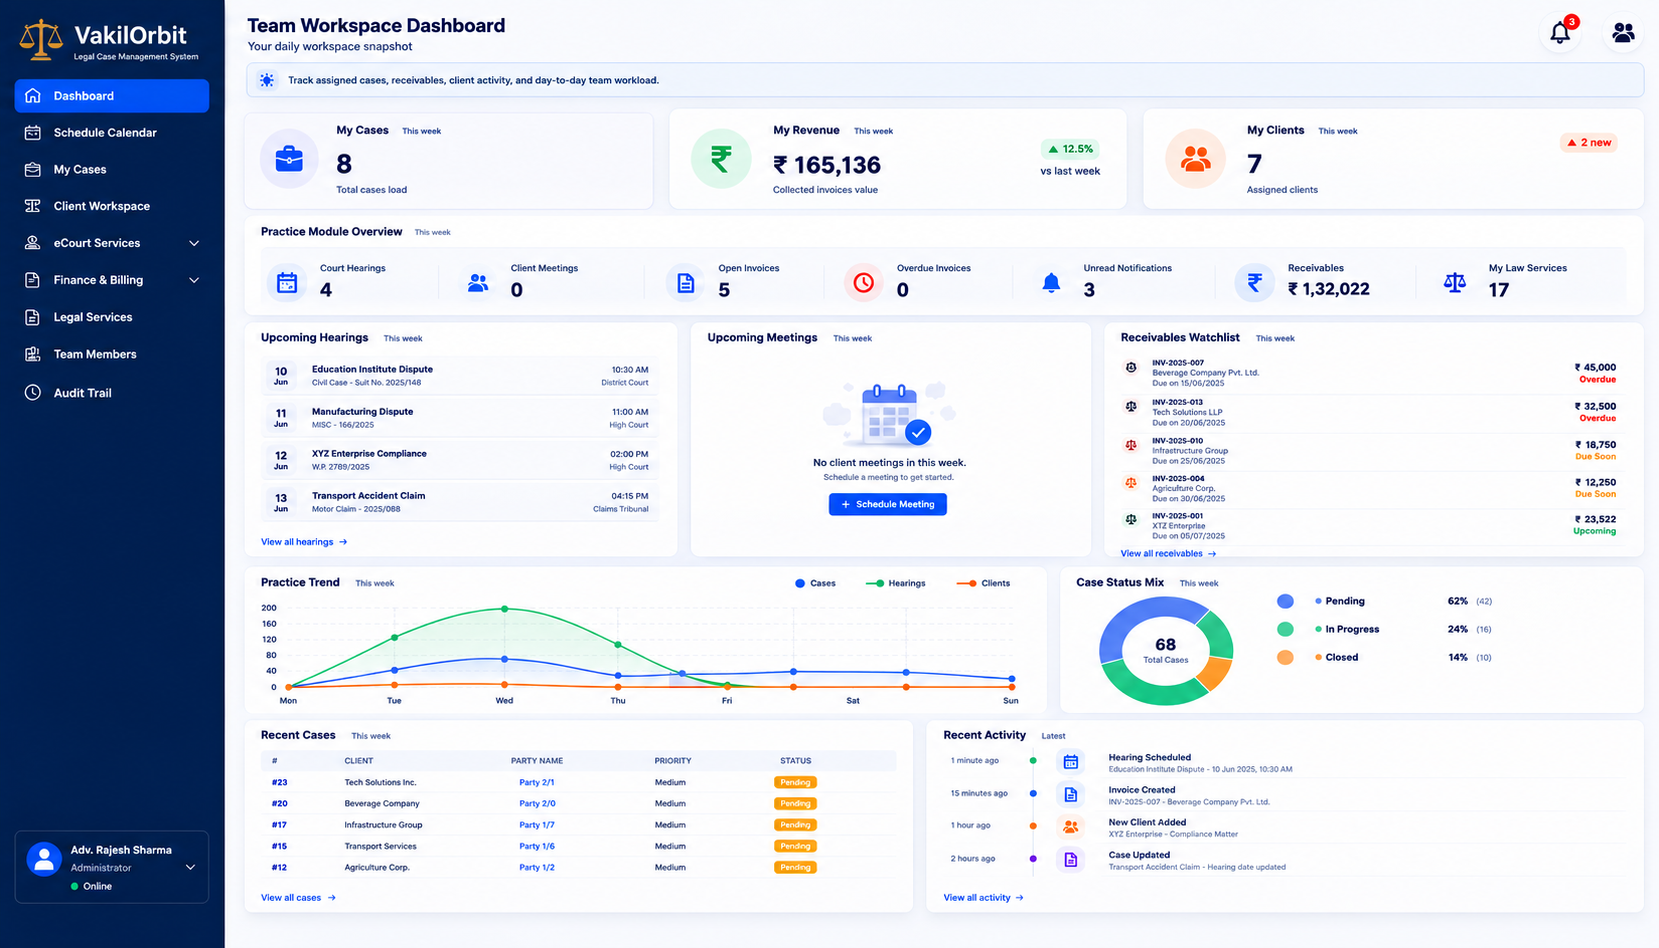Open the Party 1/7 link

tap(537, 825)
